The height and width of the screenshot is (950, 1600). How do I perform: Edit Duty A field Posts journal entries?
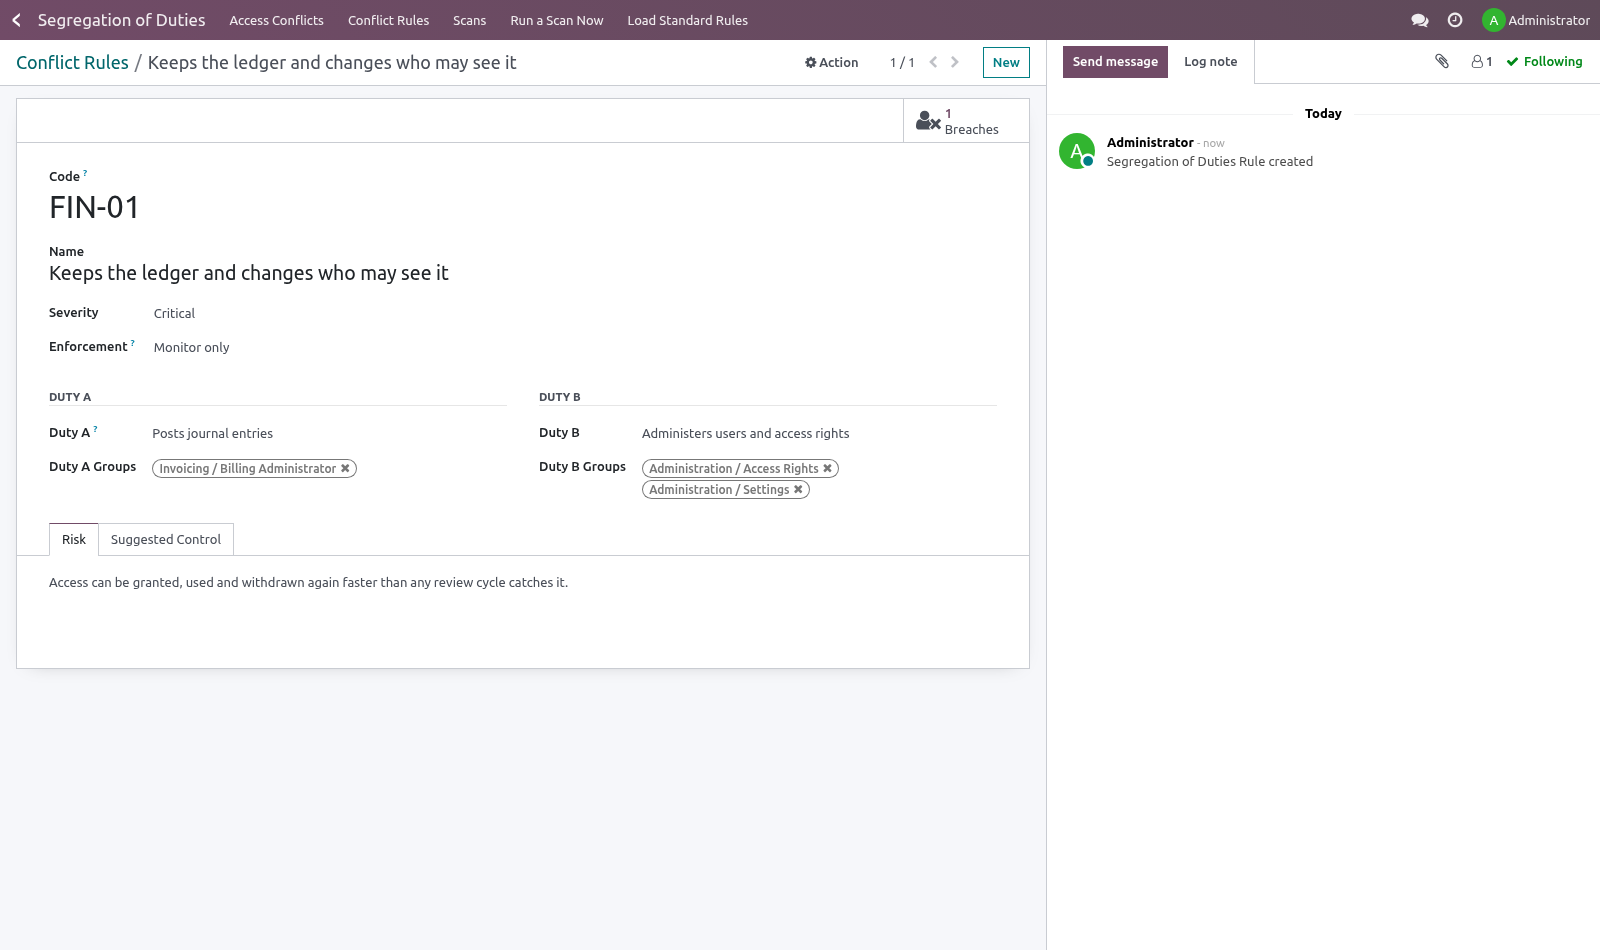pyautogui.click(x=328, y=434)
